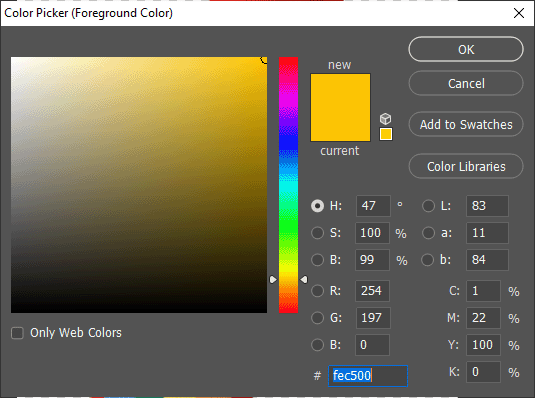Click the S field showing 100
The width and height of the screenshot is (535, 398).
pos(373,233)
